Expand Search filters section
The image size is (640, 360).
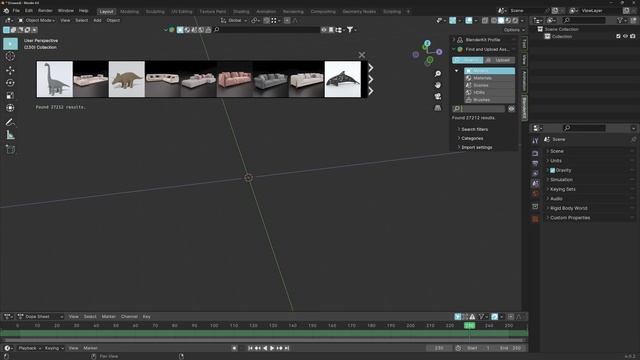pyautogui.click(x=474, y=129)
